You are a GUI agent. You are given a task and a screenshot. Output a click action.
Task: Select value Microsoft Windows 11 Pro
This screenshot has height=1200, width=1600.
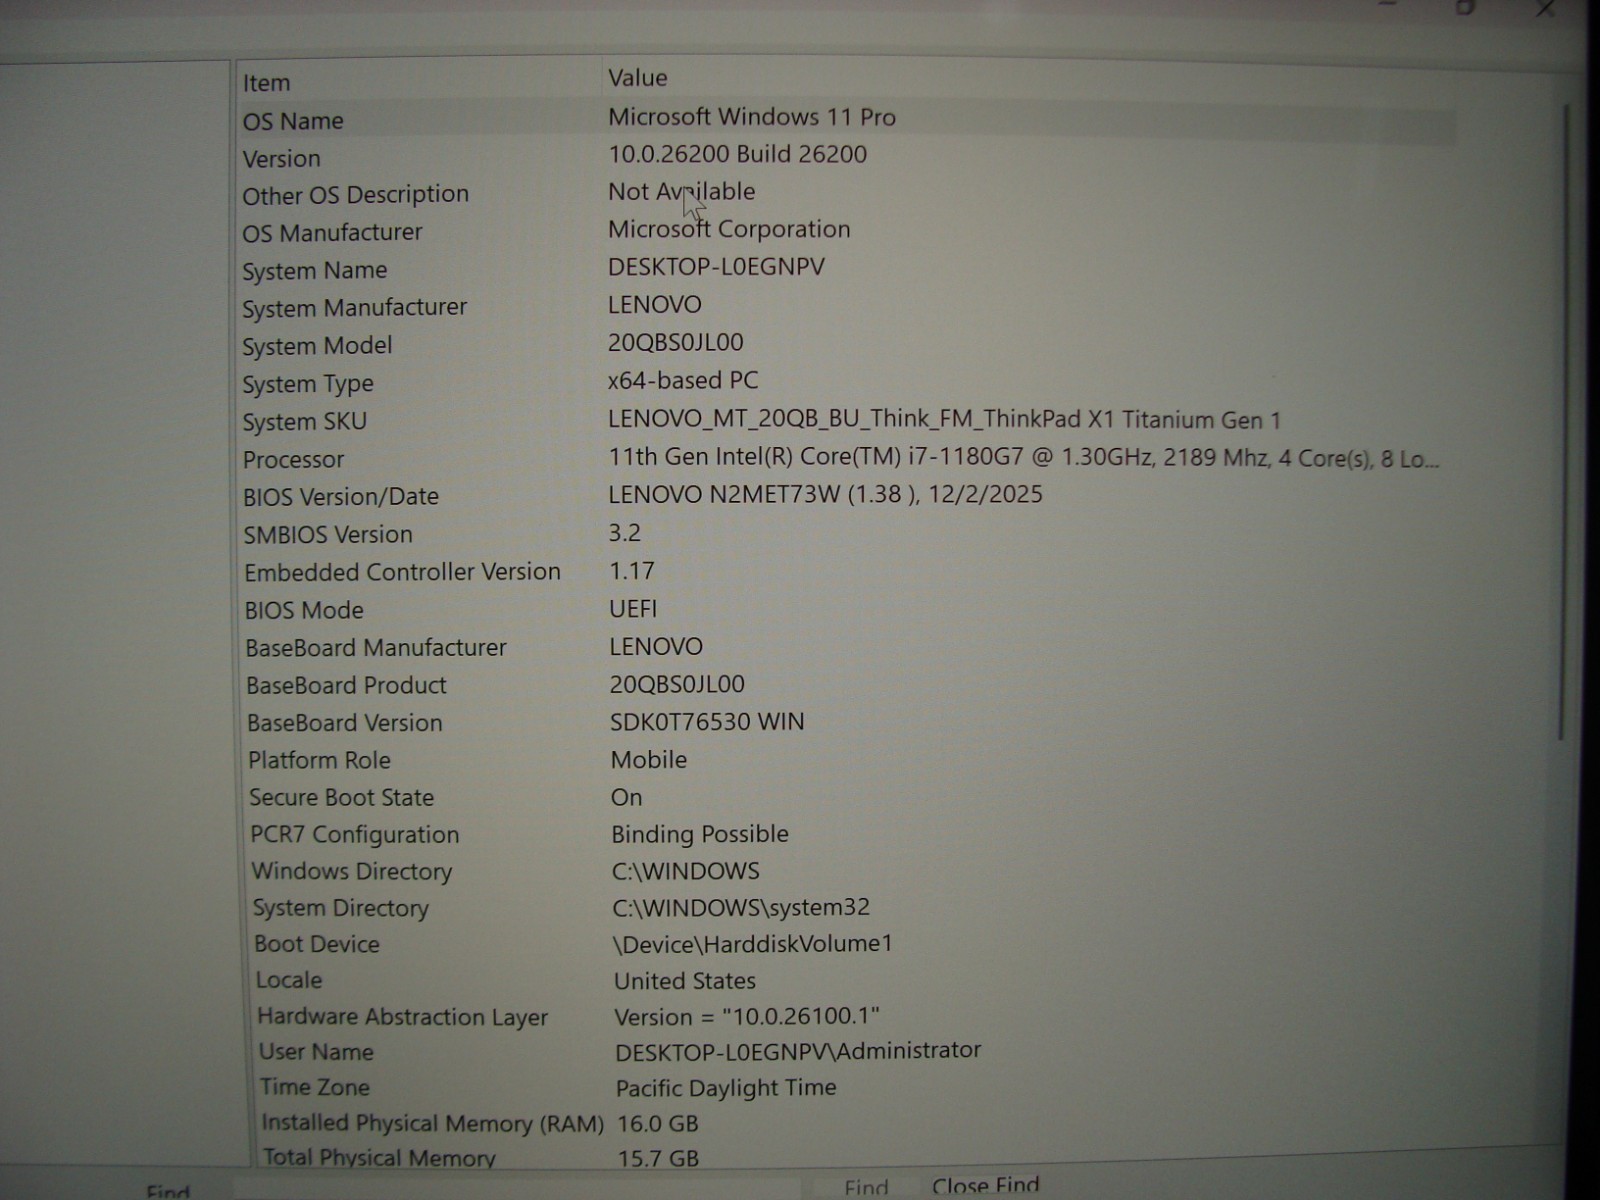(x=752, y=117)
